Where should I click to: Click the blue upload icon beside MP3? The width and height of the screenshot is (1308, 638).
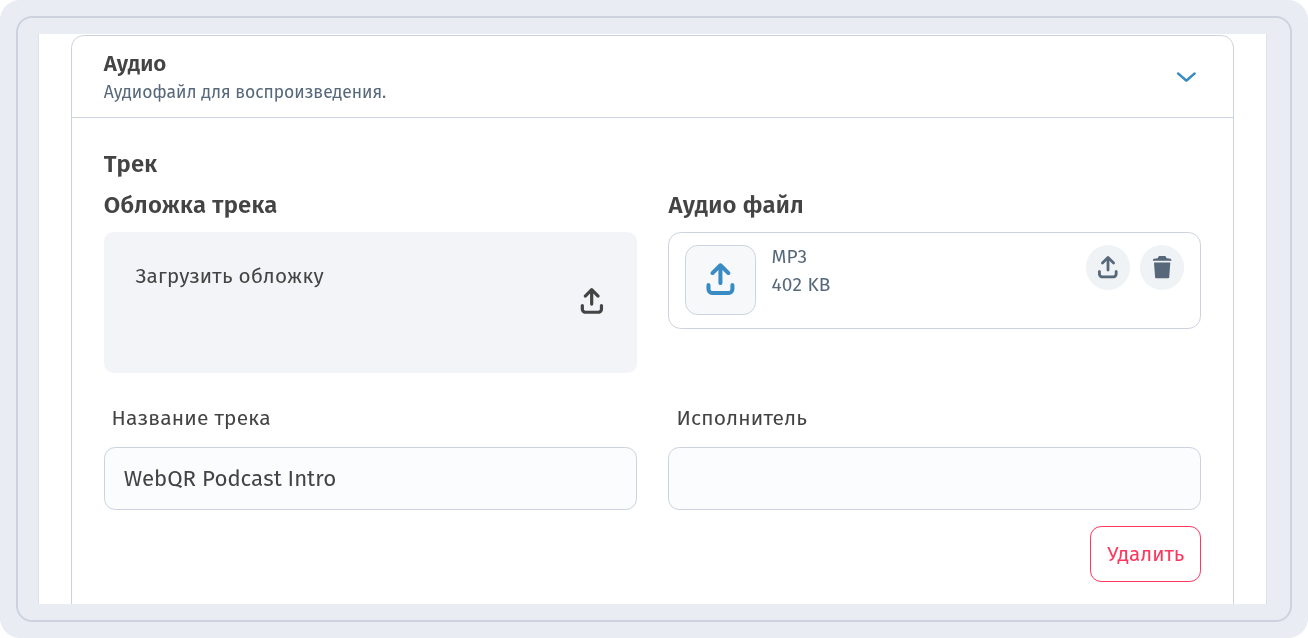[x=720, y=280]
